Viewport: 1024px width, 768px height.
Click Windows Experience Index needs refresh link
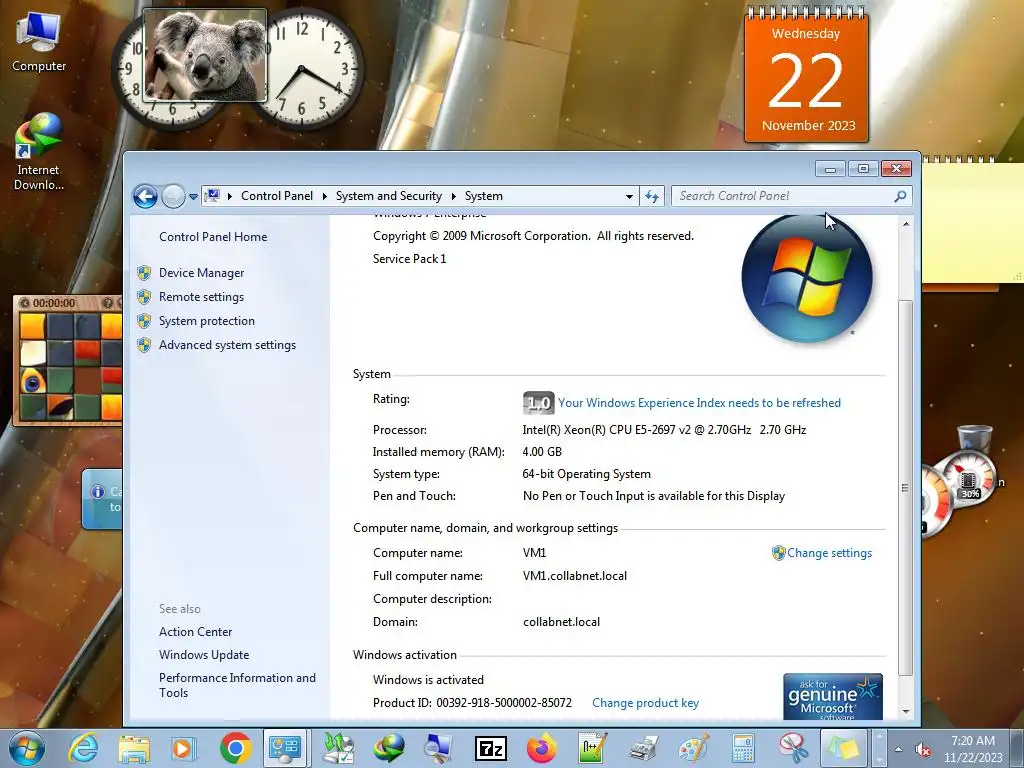click(699, 403)
